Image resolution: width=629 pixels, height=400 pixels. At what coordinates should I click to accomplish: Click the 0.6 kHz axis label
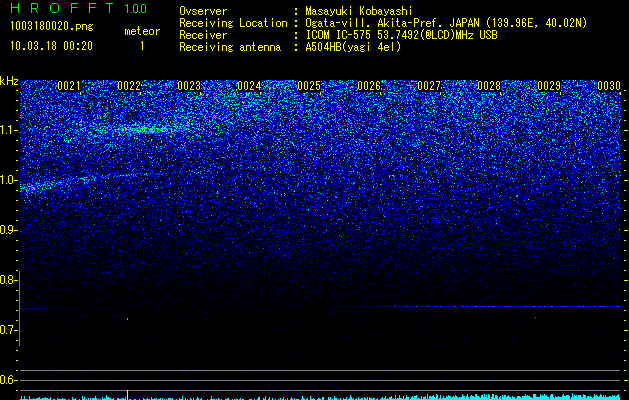(8, 380)
